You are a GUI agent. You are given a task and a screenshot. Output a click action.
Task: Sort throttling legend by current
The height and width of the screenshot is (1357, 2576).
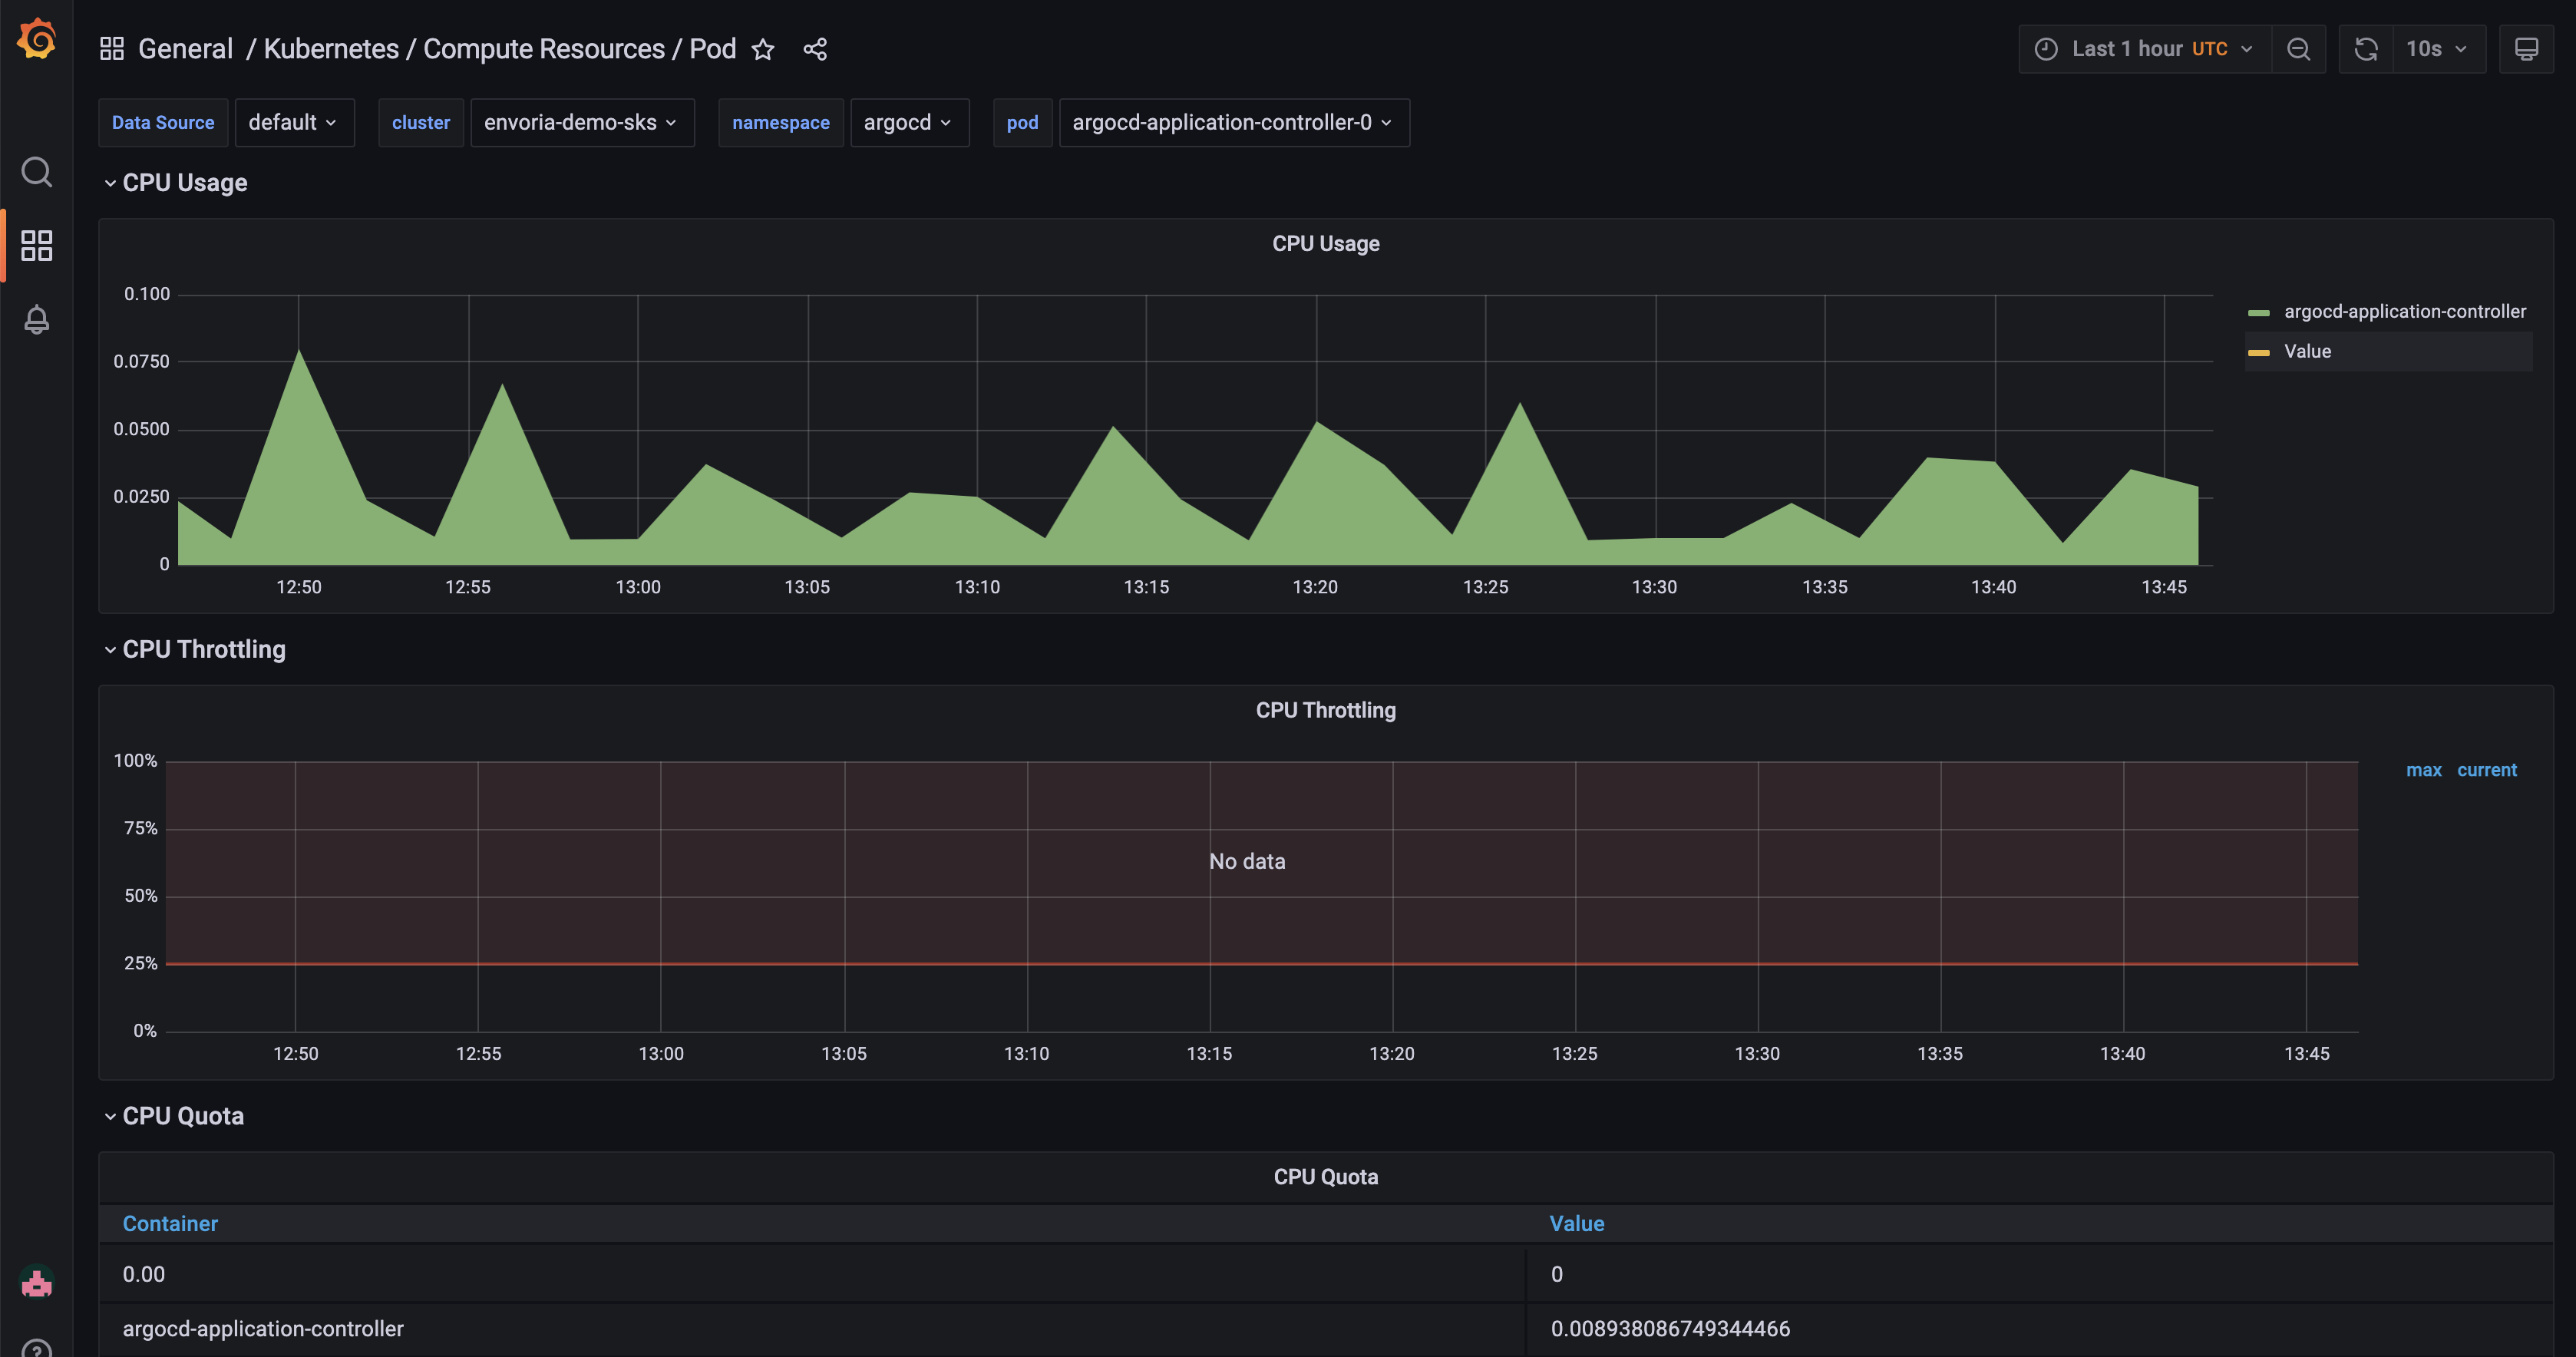tap(2486, 770)
